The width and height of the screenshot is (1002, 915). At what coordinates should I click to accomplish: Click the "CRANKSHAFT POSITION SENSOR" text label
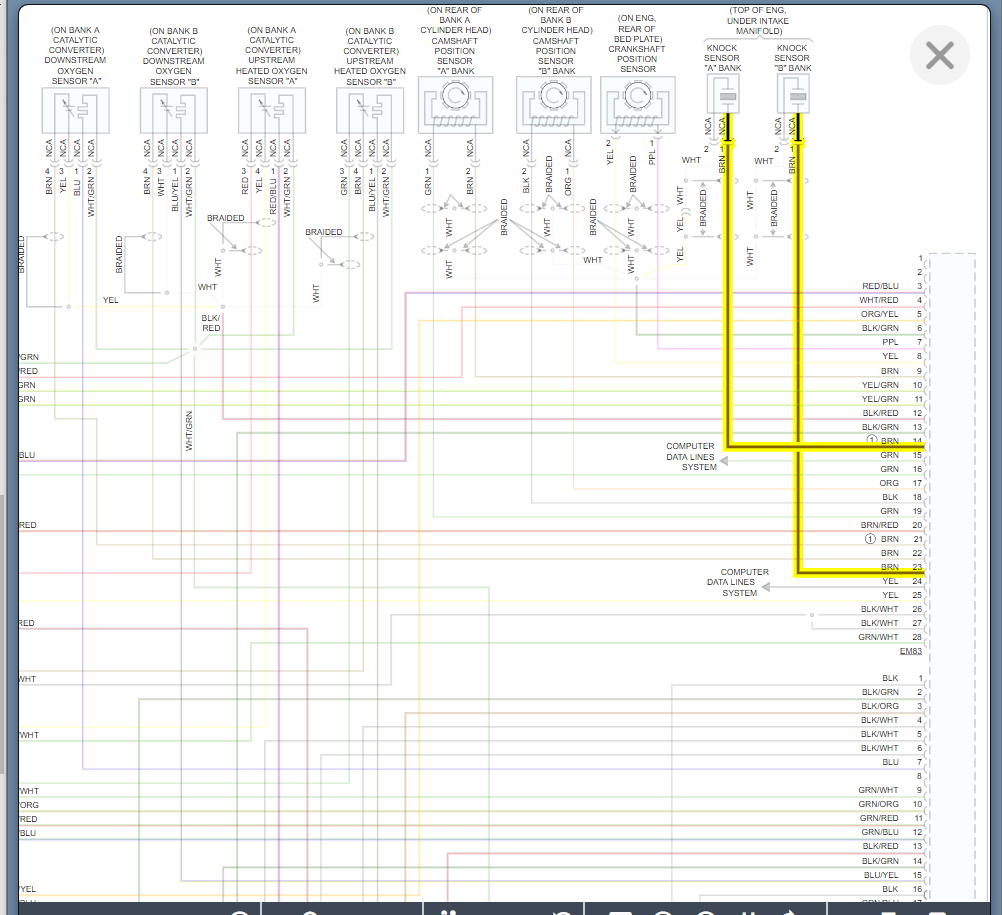tap(637, 59)
